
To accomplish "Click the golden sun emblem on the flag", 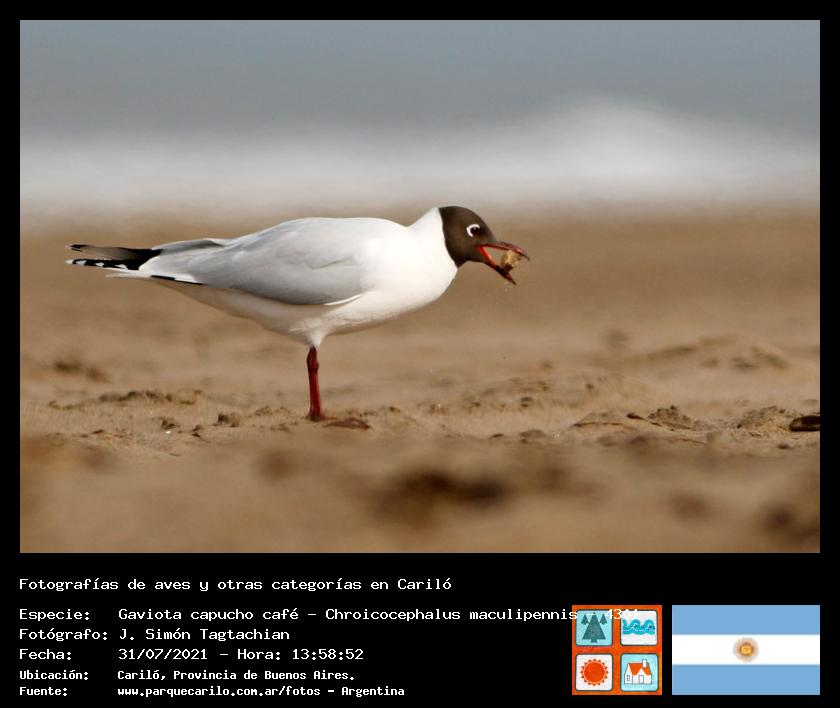I will pos(745,649).
